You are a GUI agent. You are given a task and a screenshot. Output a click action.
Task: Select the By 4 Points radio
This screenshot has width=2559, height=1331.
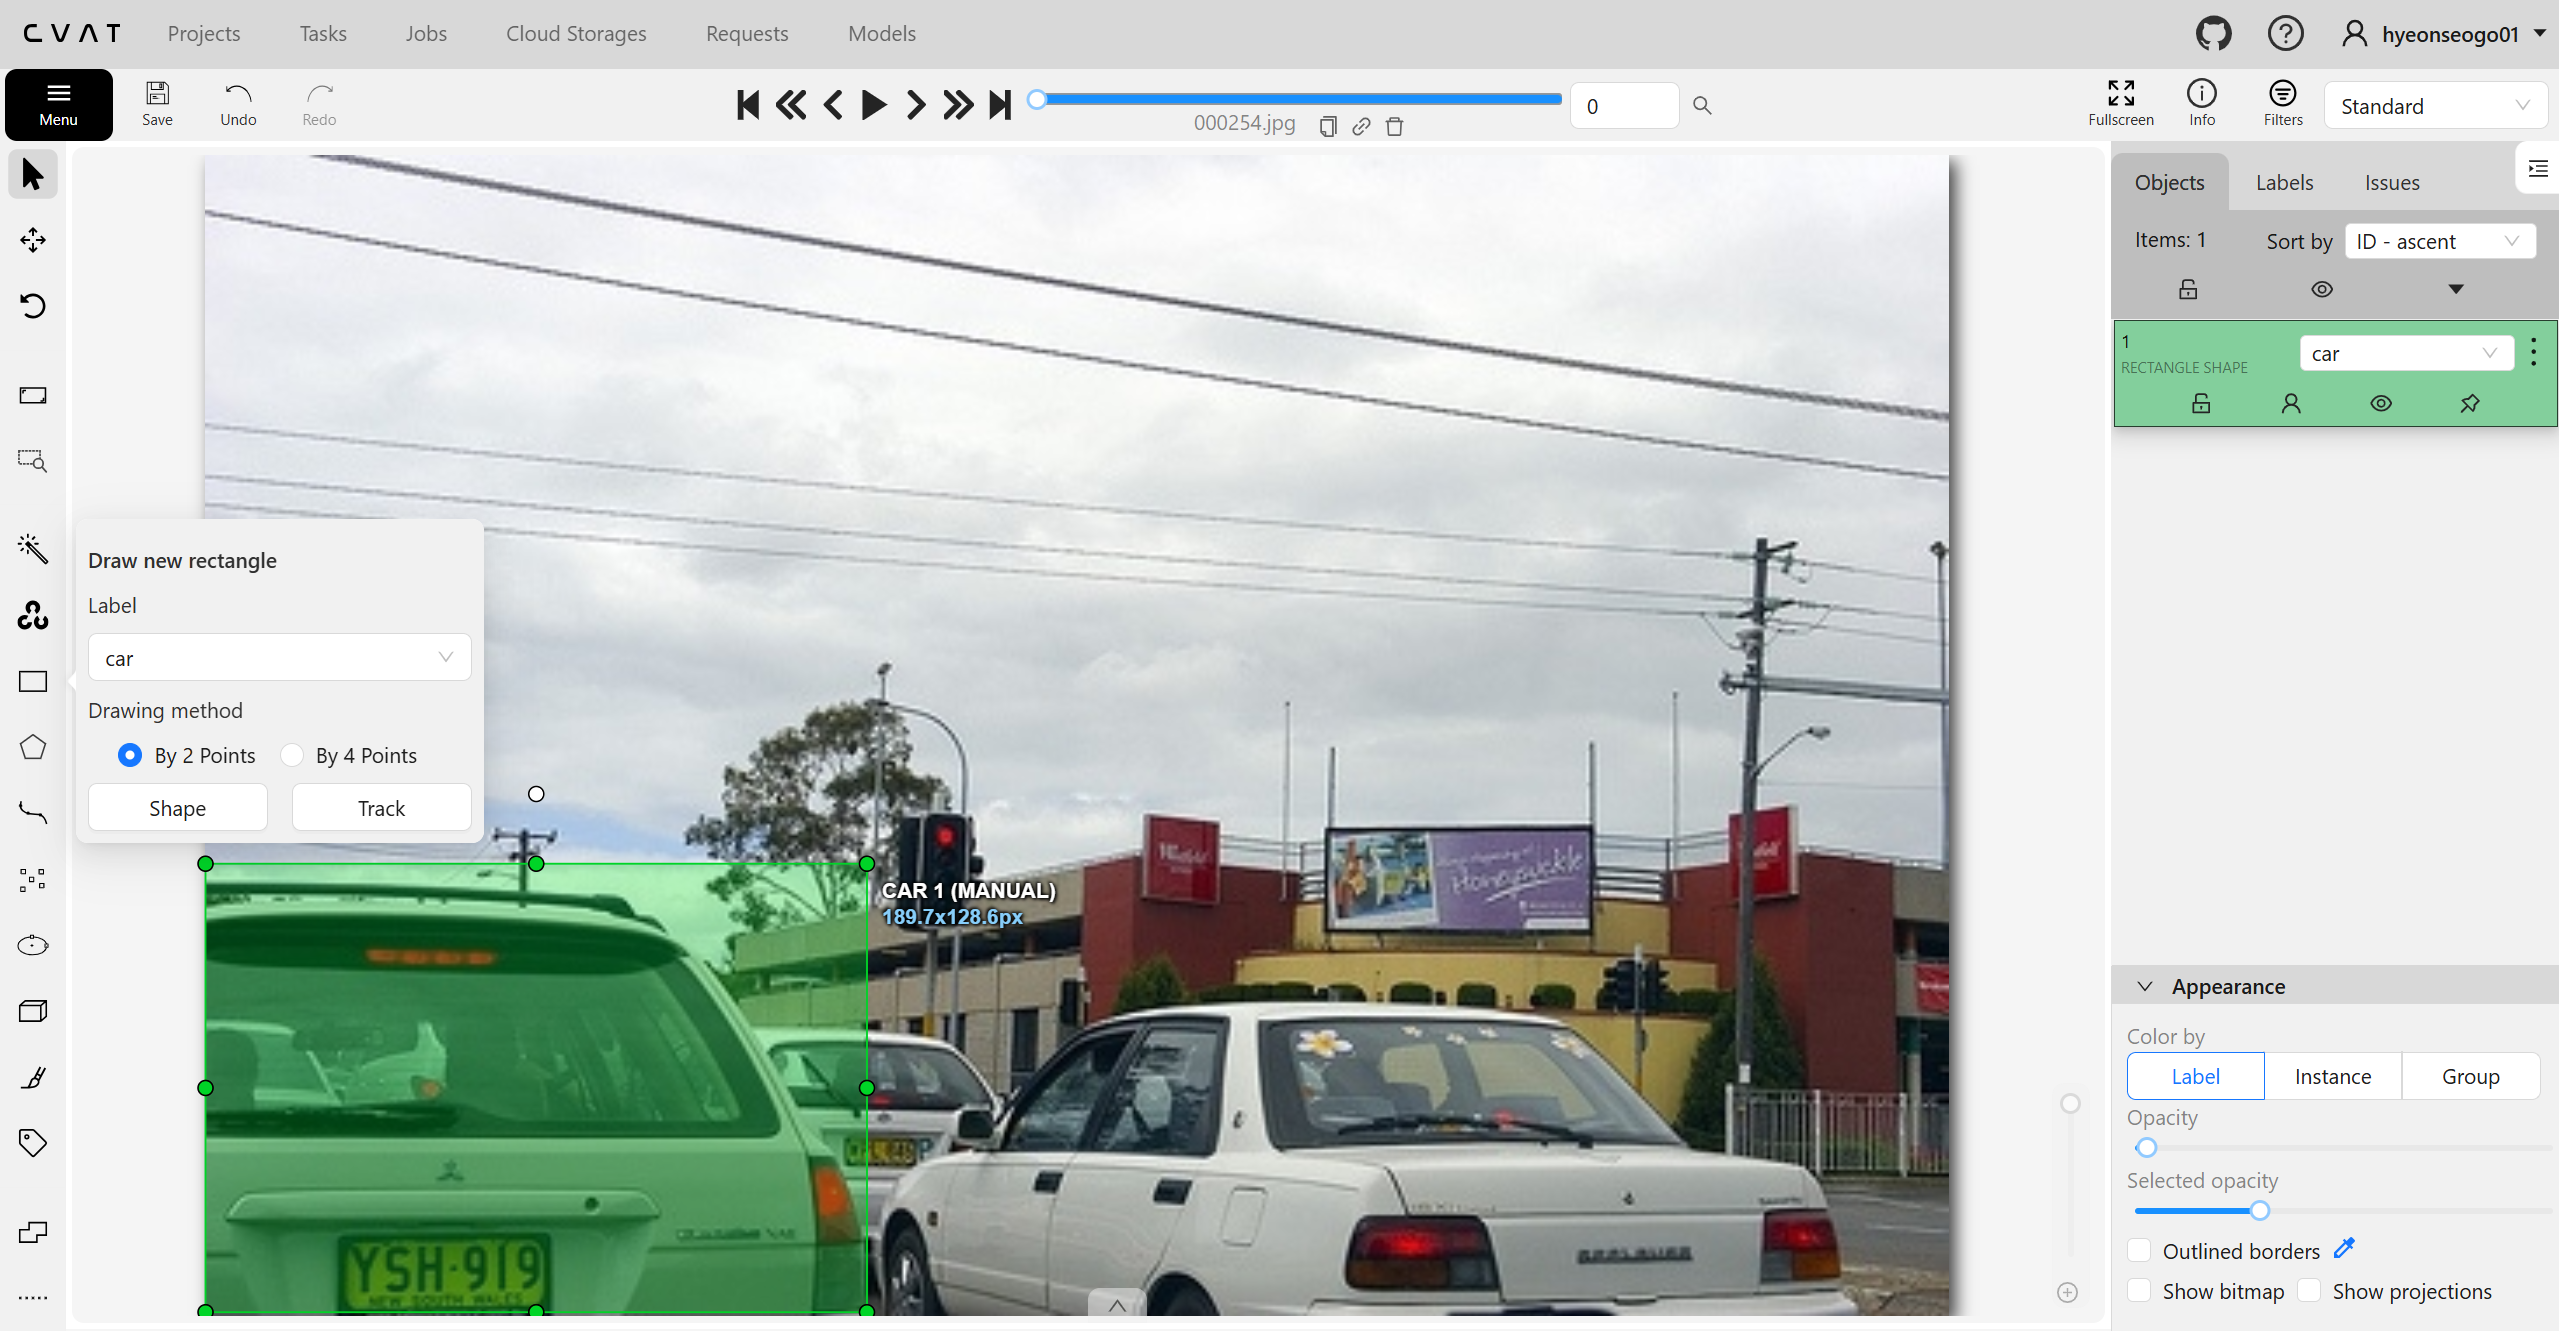292,756
